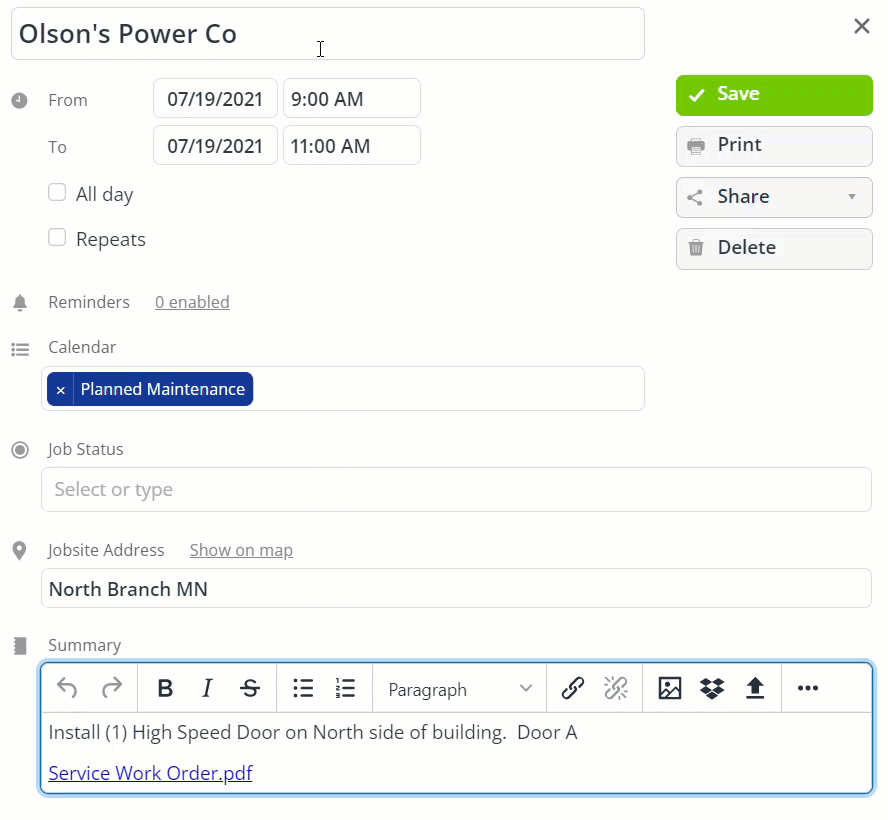Click the Bold formatting icon
The width and height of the screenshot is (888, 820).
[x=166, y=688]
